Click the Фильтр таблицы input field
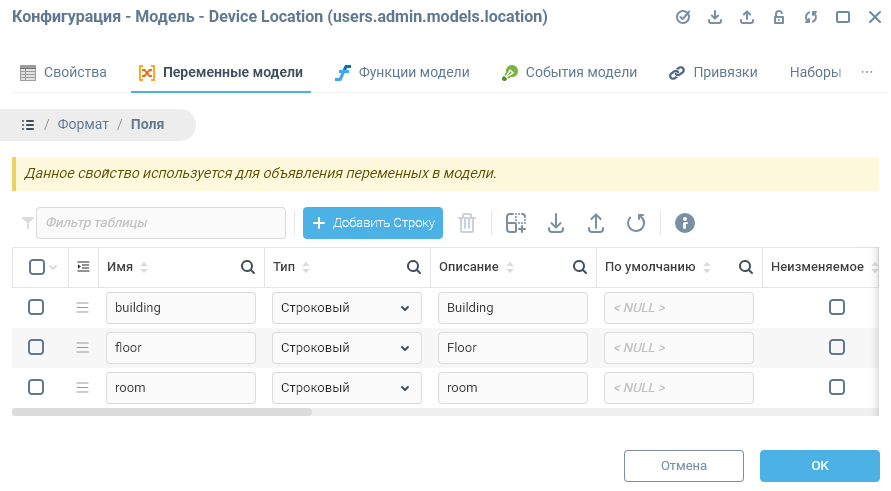This screenshot has width=891, height=491. 161,223
